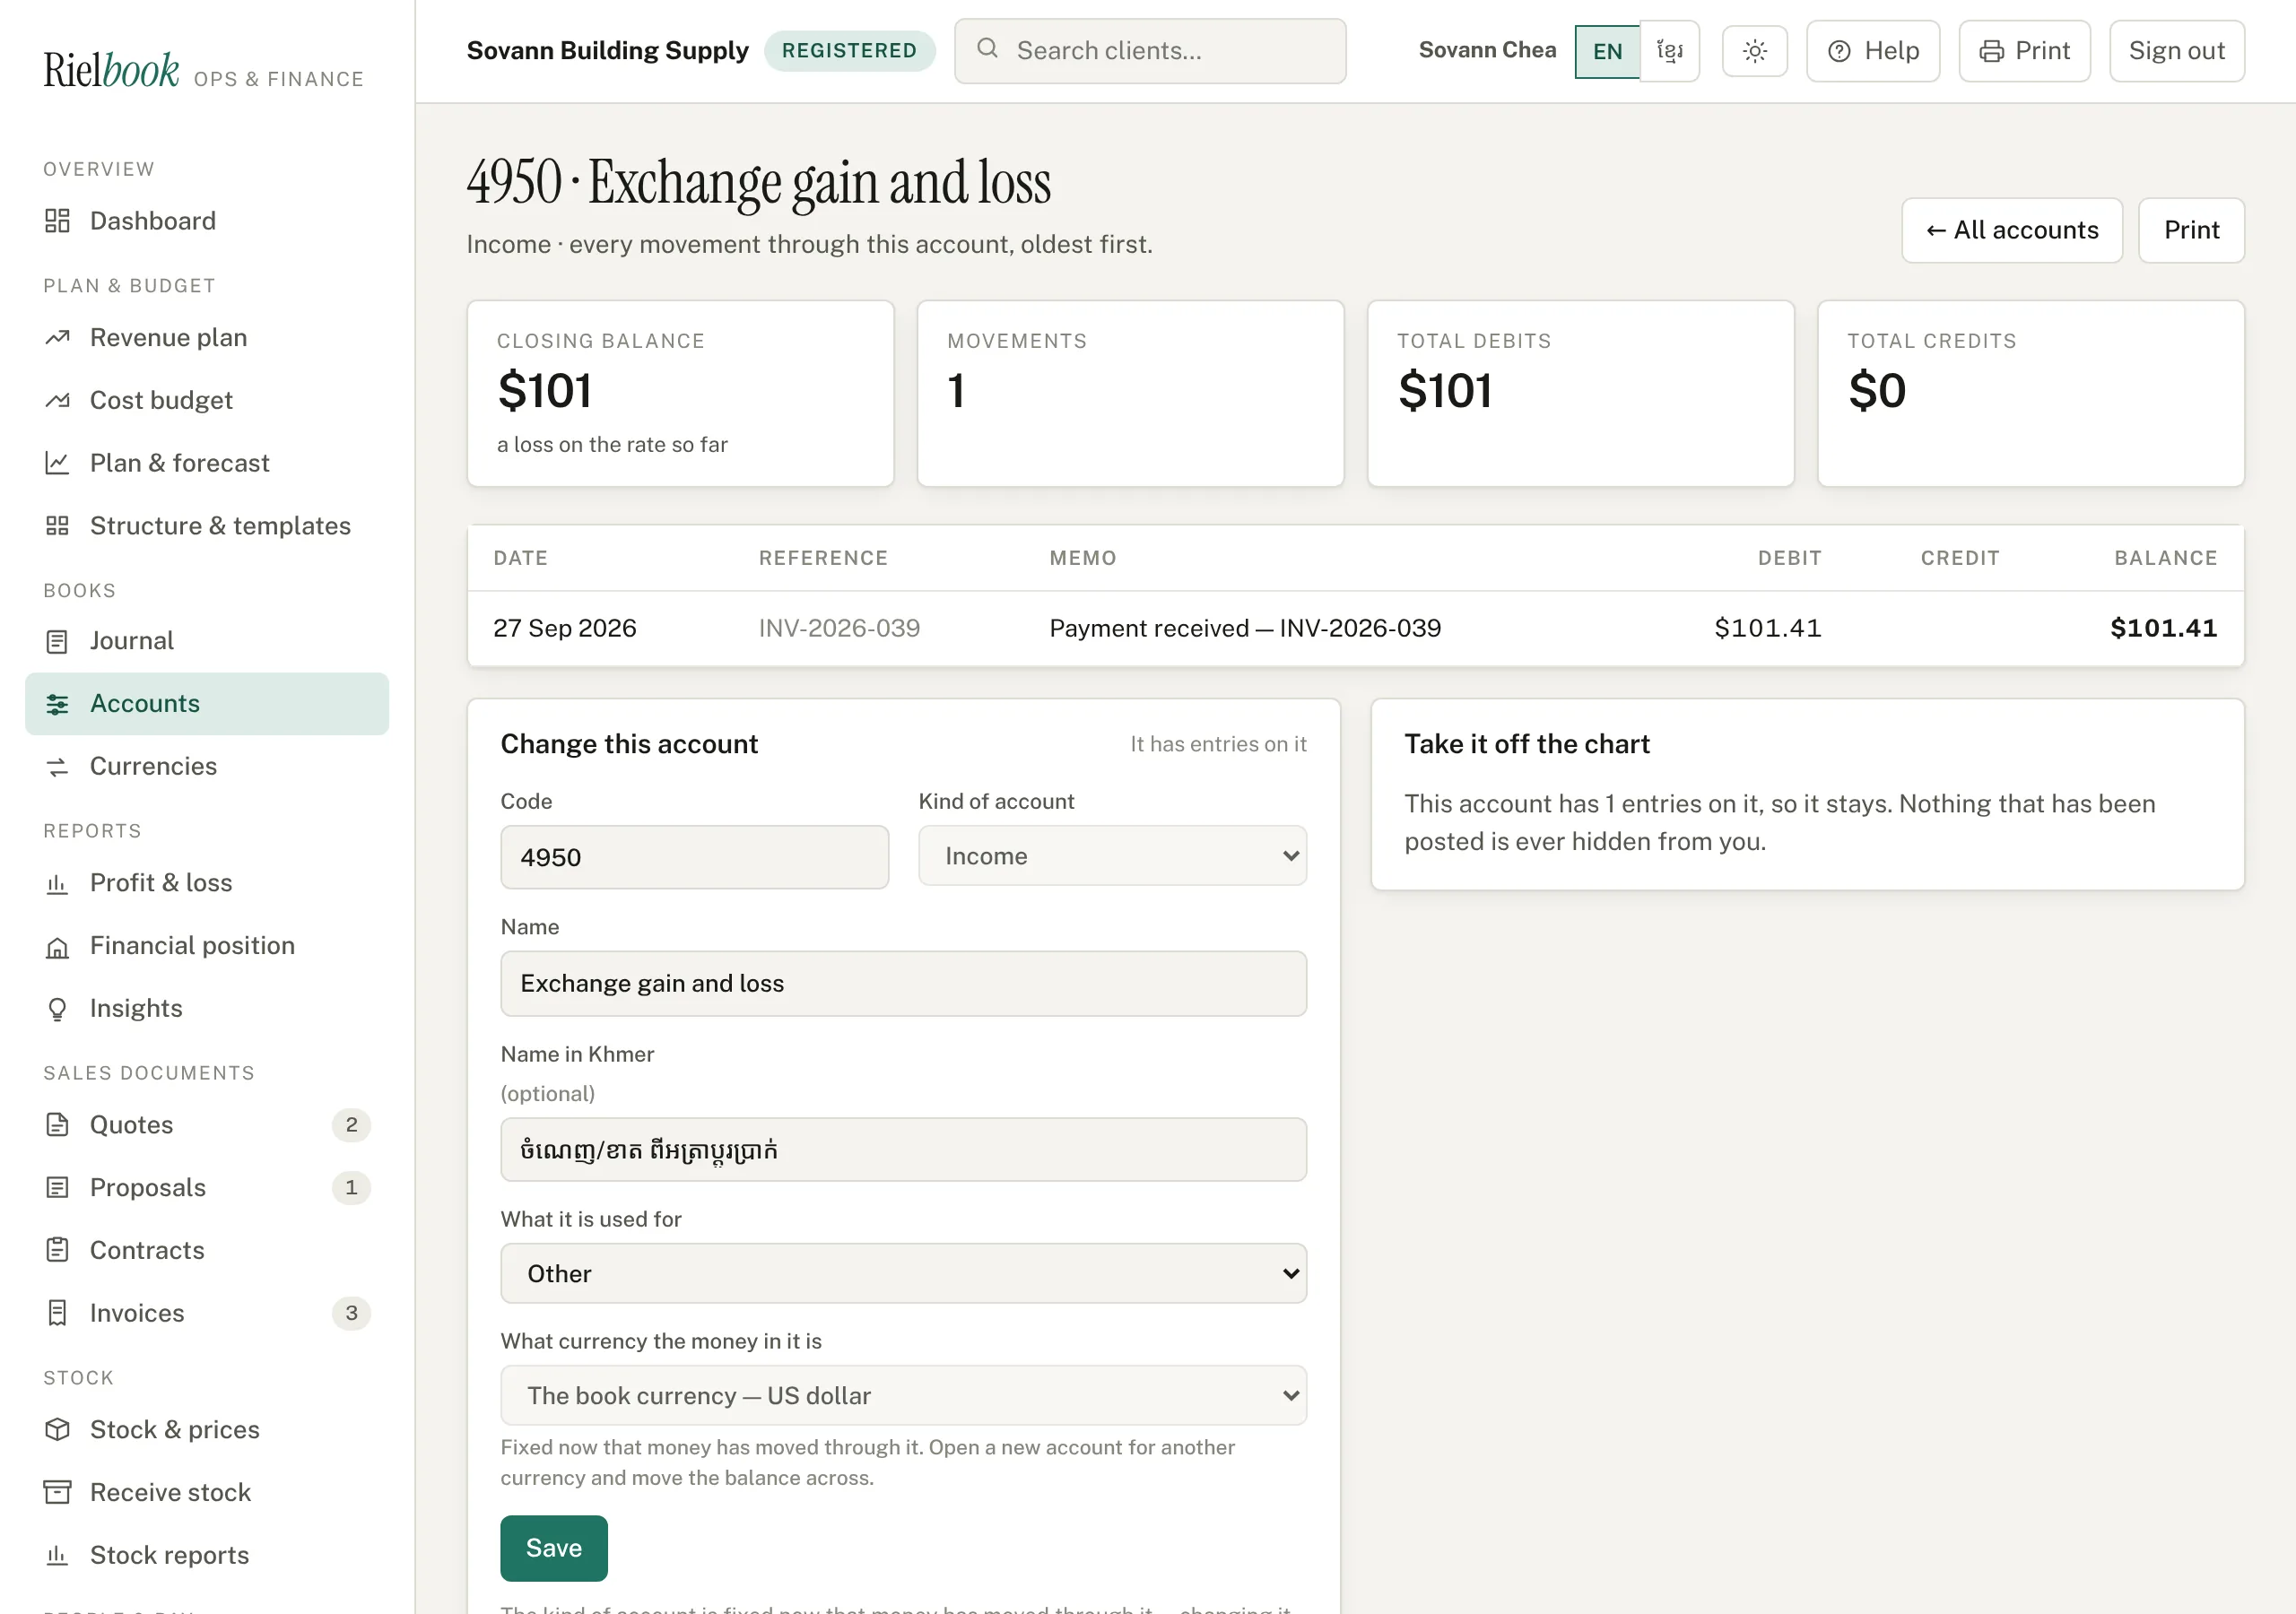2296x1614 pixels.
Task: Open the Accounts menu item
Action: point(207,704)
